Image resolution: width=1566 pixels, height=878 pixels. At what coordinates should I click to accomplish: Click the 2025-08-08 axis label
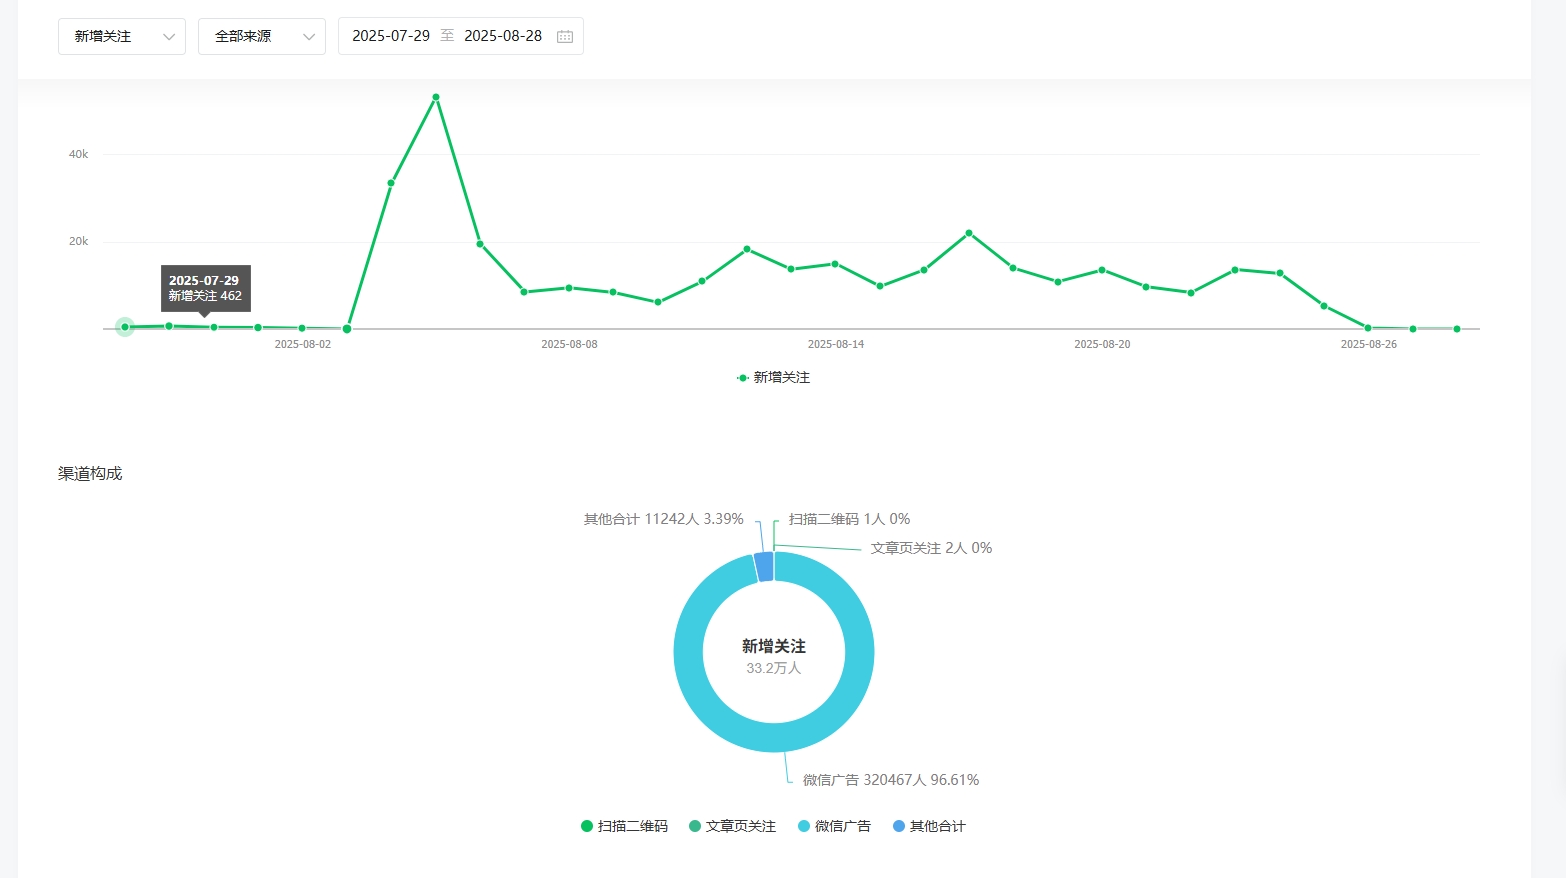click(x=569, y=344)
